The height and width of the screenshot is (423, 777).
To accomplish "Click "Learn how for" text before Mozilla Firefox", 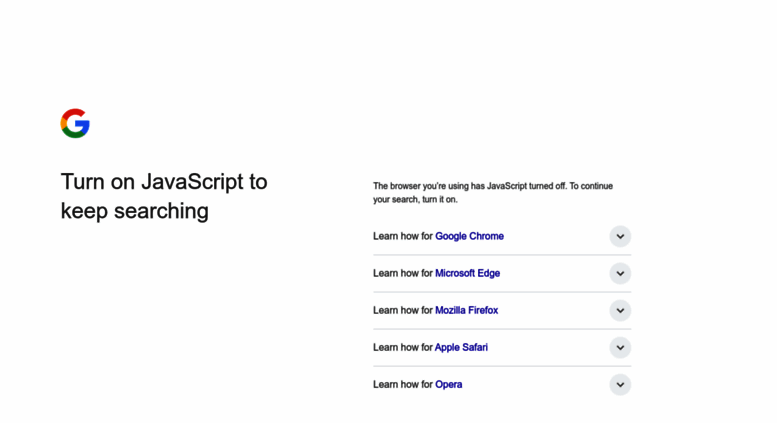I will point(402,310).
